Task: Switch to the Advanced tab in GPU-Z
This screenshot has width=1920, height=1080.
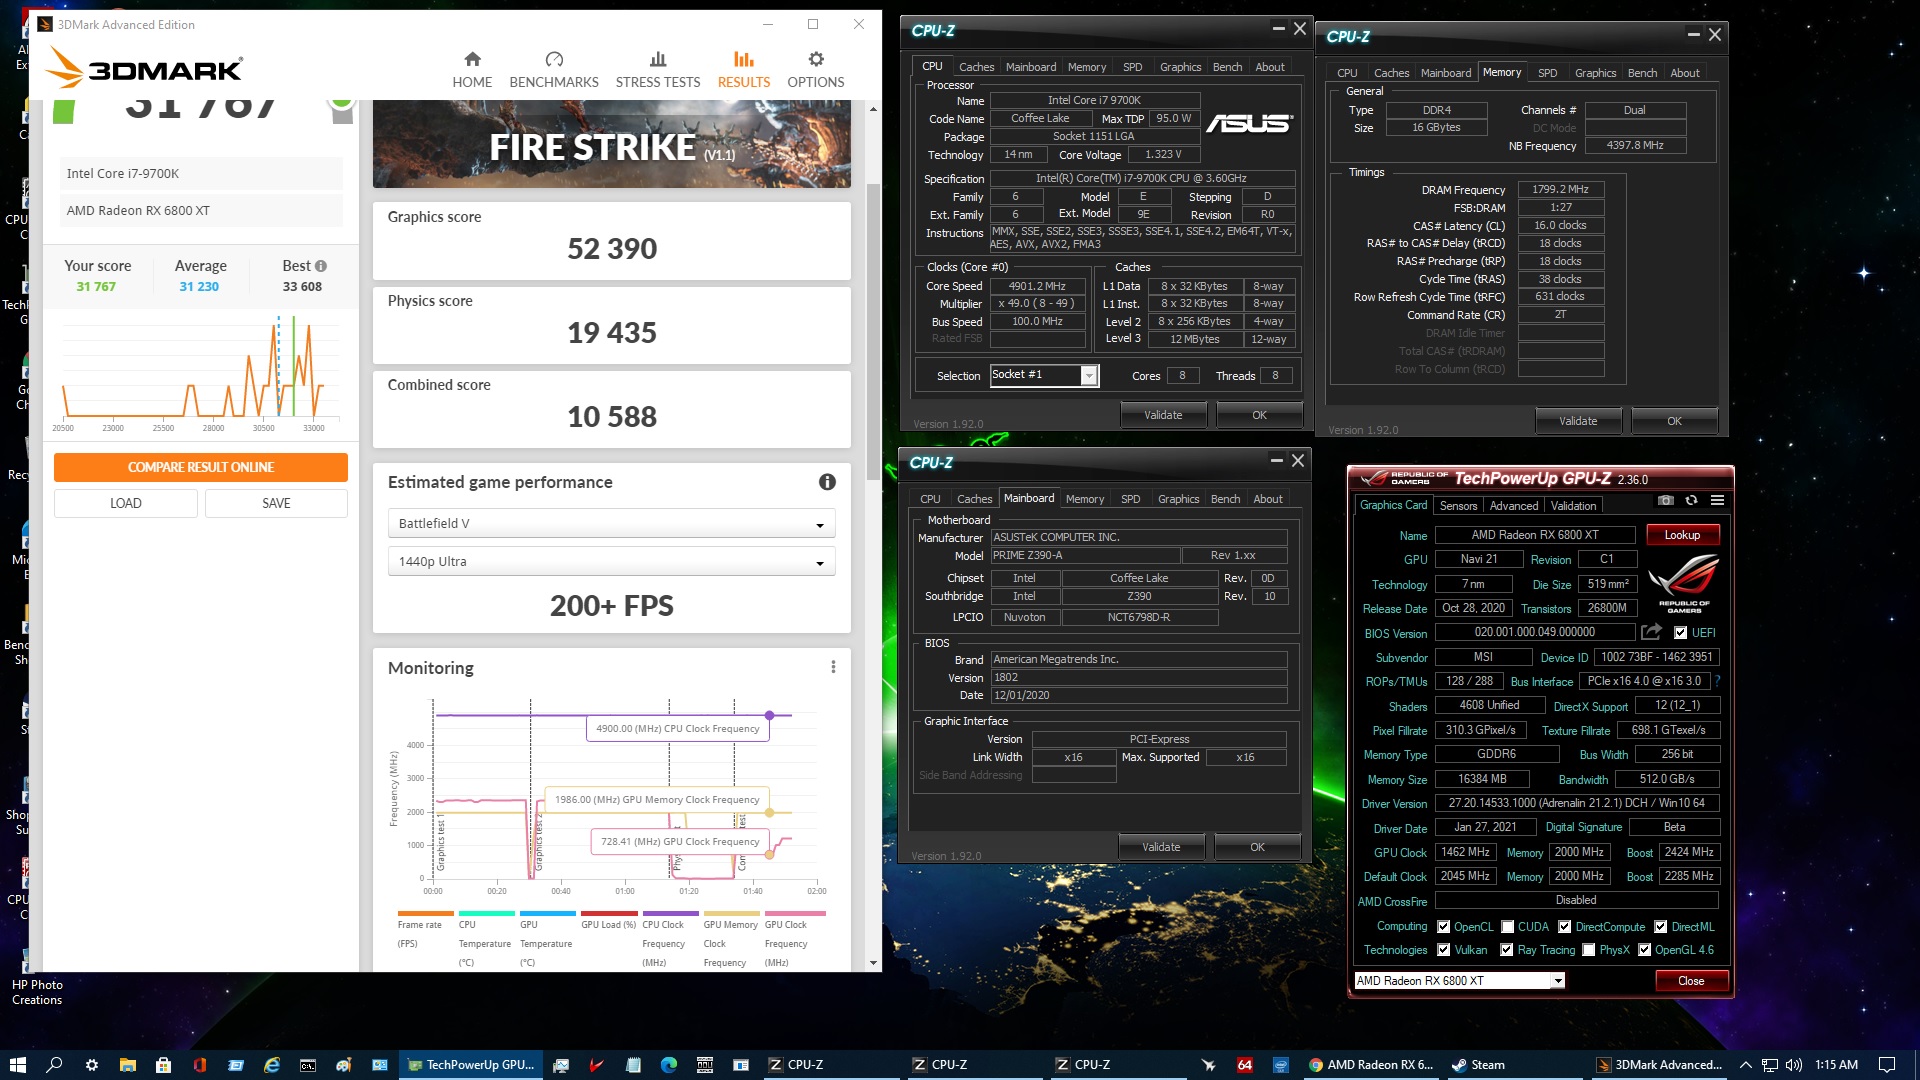Action: [x=1514, y=506]
